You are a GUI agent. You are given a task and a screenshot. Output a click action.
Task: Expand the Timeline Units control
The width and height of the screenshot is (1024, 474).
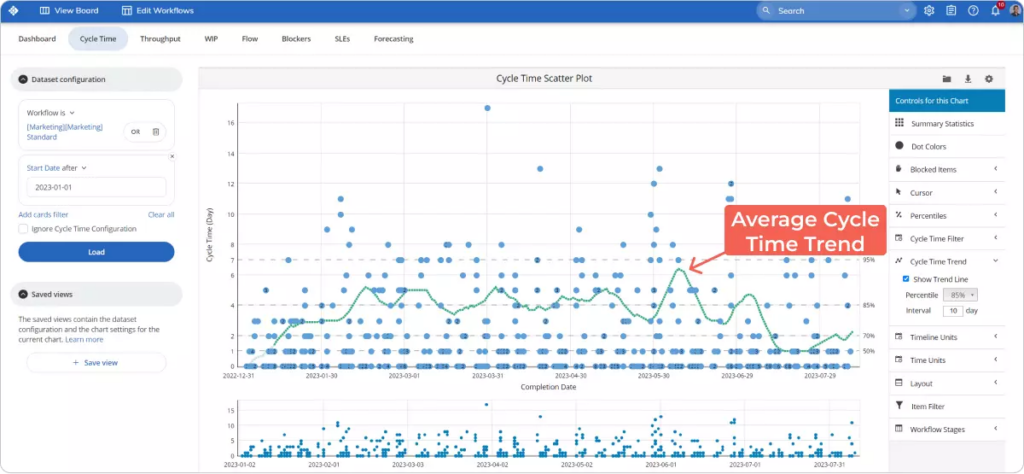(x=947, y=337)
